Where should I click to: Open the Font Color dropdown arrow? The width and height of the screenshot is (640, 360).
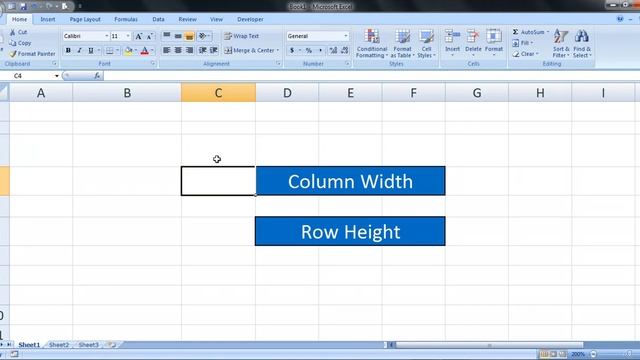pos(152,50)
